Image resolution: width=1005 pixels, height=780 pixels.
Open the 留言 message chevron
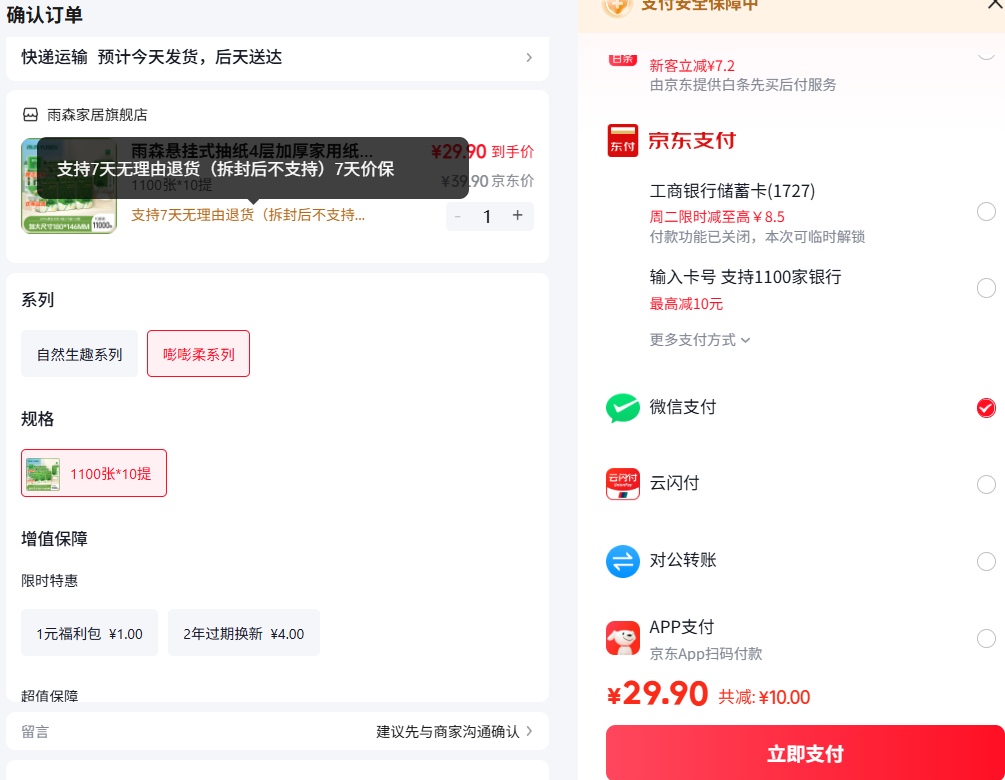[x=529, y=731]
